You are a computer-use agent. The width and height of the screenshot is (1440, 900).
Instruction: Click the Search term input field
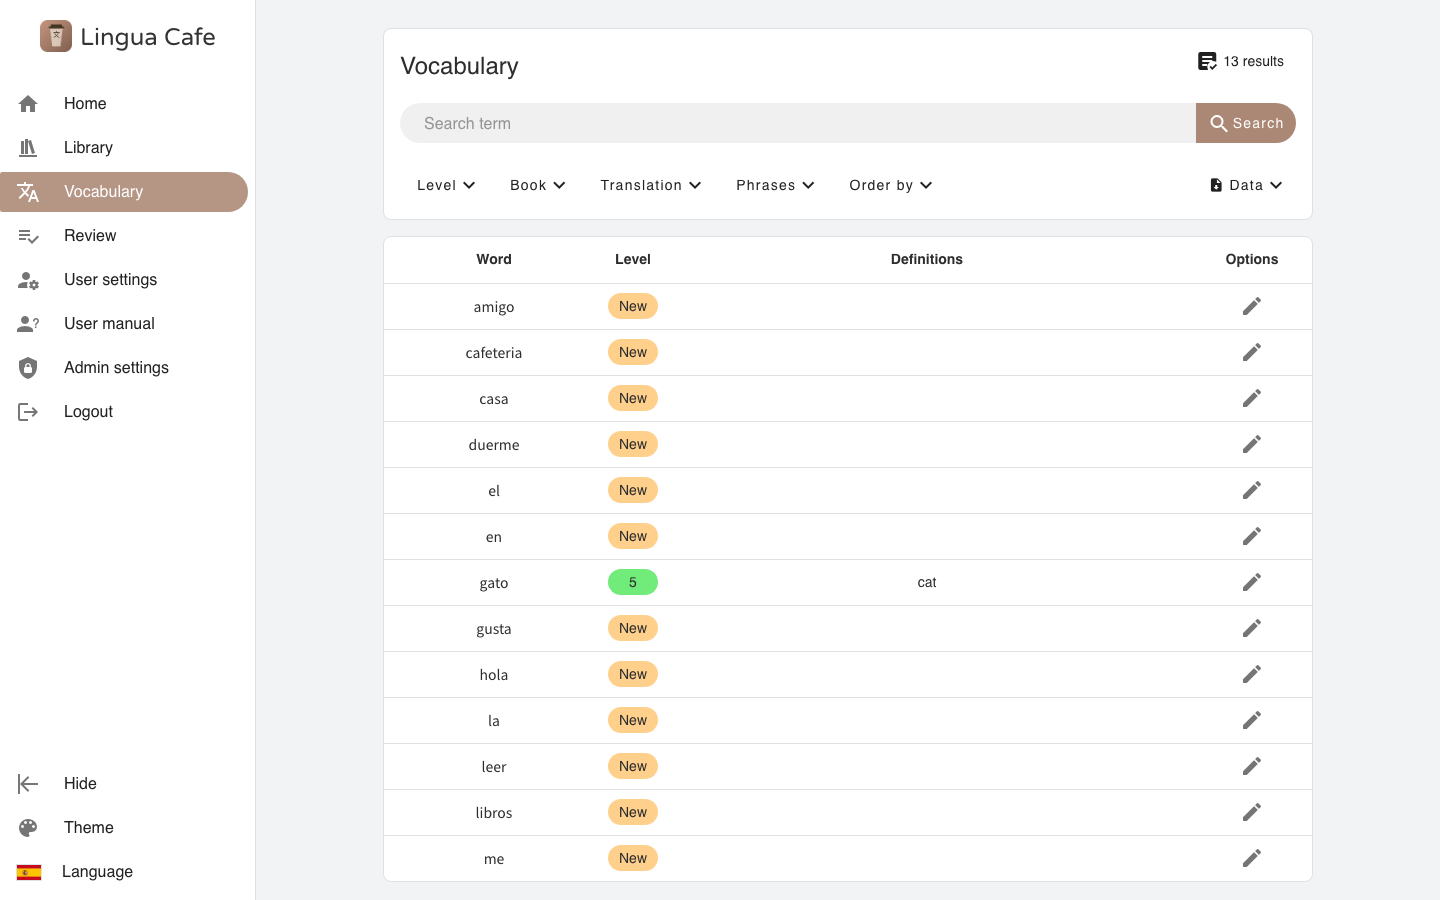[798, 123]
